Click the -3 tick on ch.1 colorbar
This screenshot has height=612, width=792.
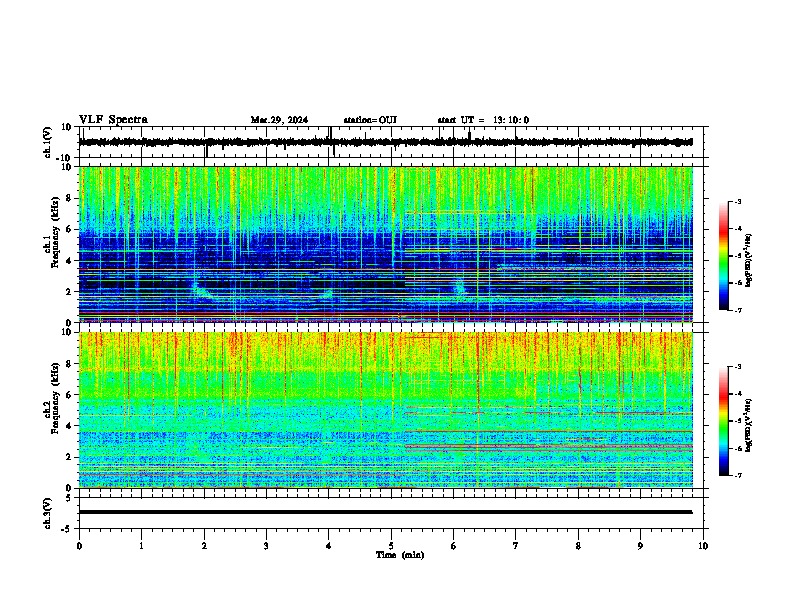(x=737, y=201)
